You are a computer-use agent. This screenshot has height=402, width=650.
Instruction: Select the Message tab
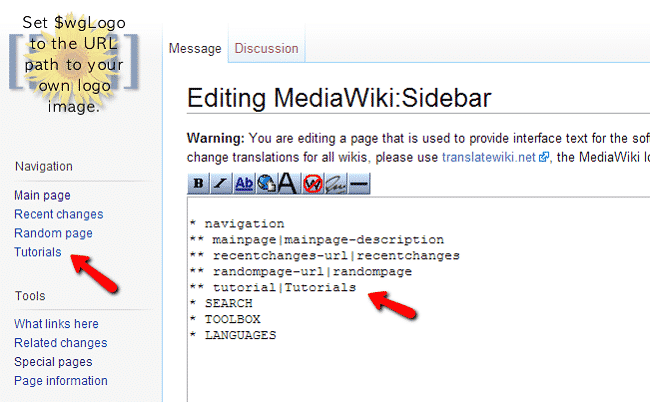(x=195, y=48)
